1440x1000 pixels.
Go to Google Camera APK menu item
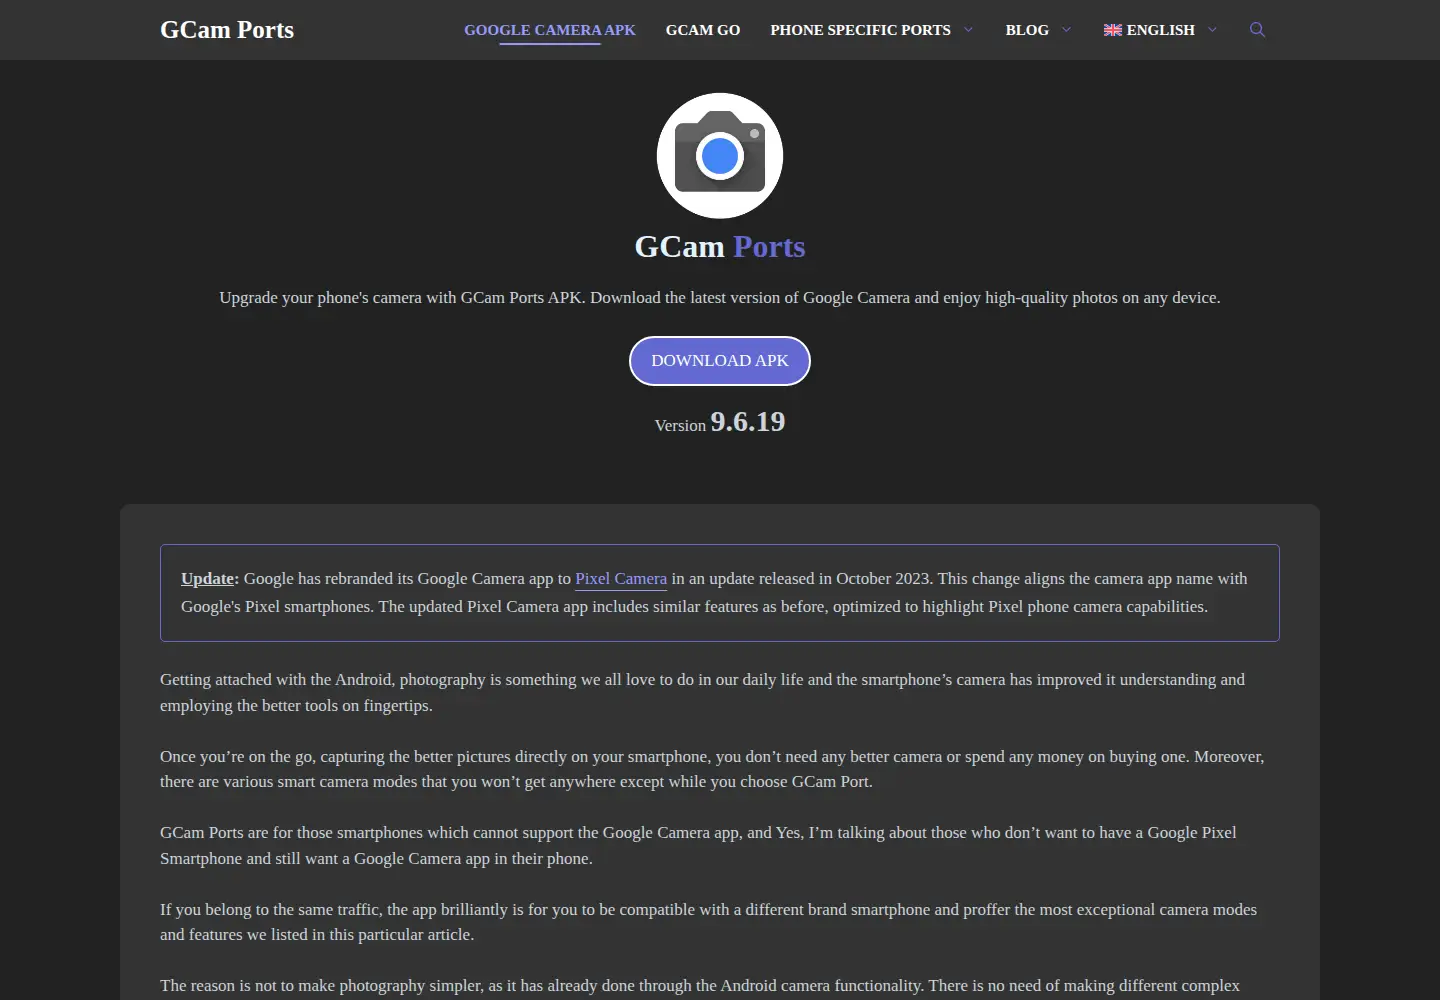[x=550, y=30]
